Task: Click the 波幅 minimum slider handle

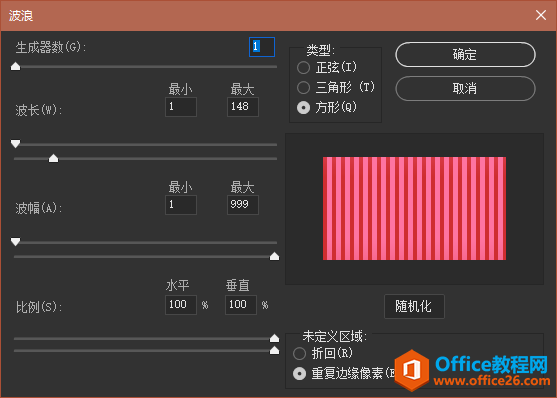Action: (16, 242)
